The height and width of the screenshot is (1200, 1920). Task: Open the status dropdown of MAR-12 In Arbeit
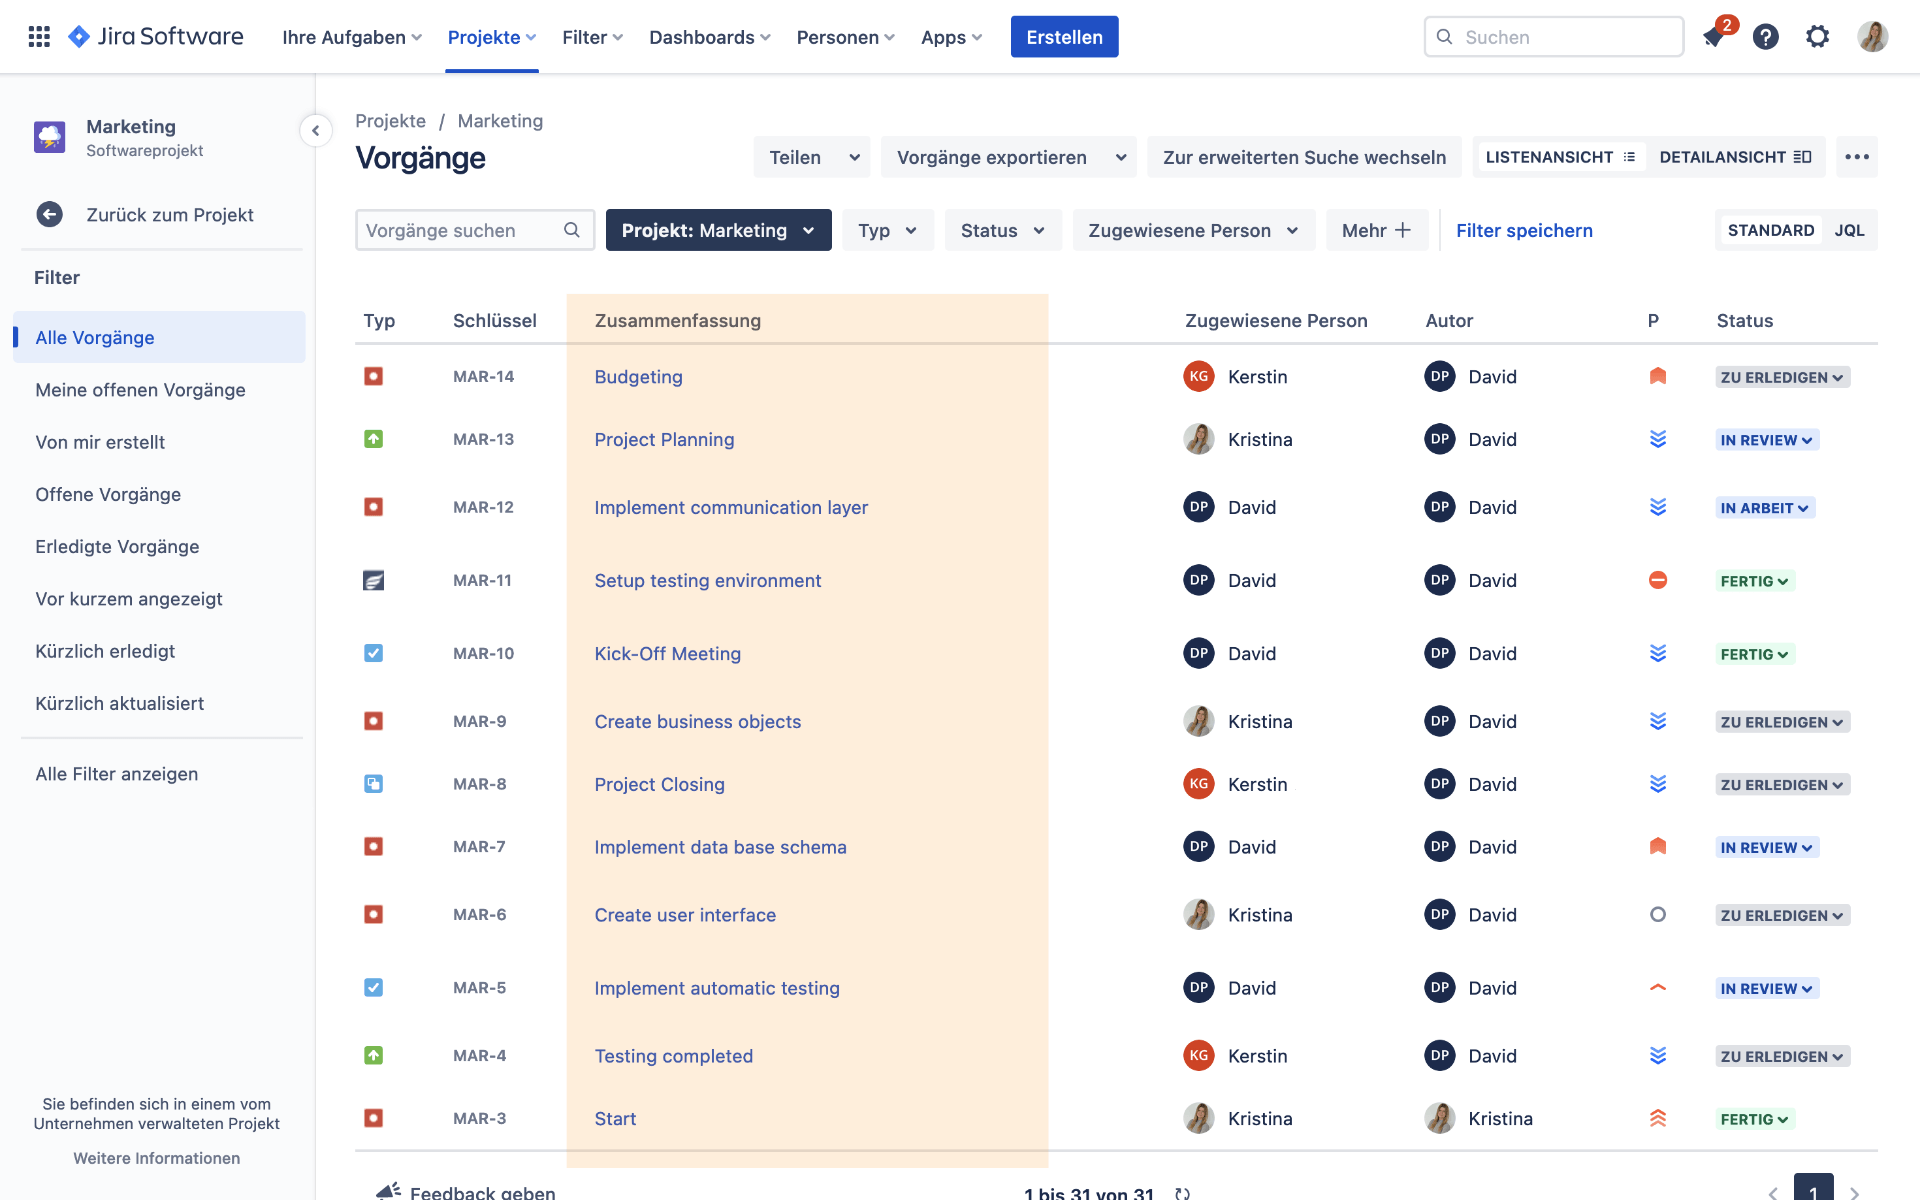point(1764,507)
